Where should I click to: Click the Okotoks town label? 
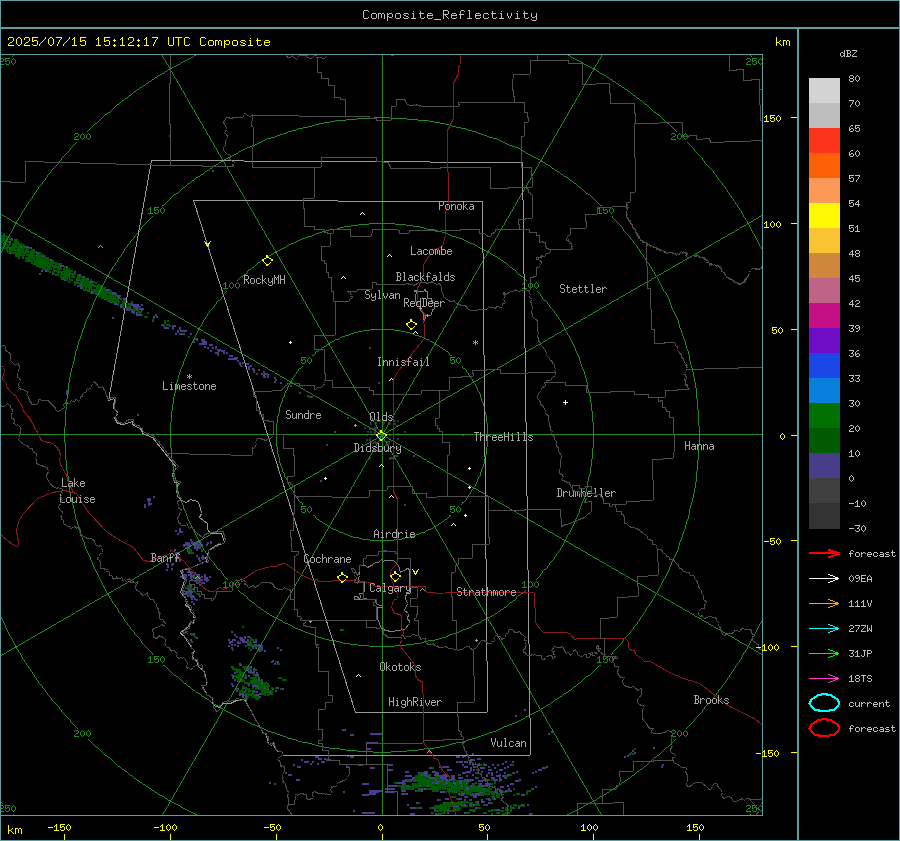(400, 666)
